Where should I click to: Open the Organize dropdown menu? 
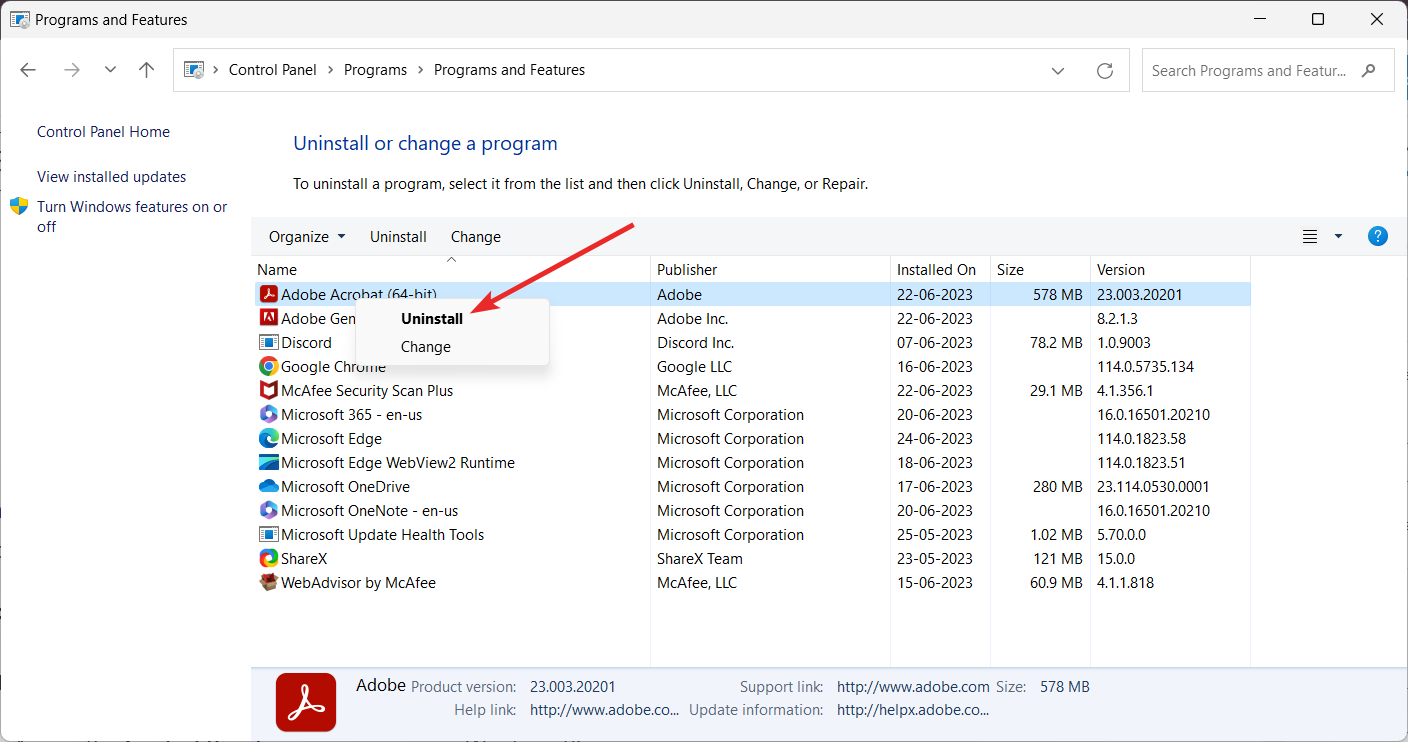307,237
